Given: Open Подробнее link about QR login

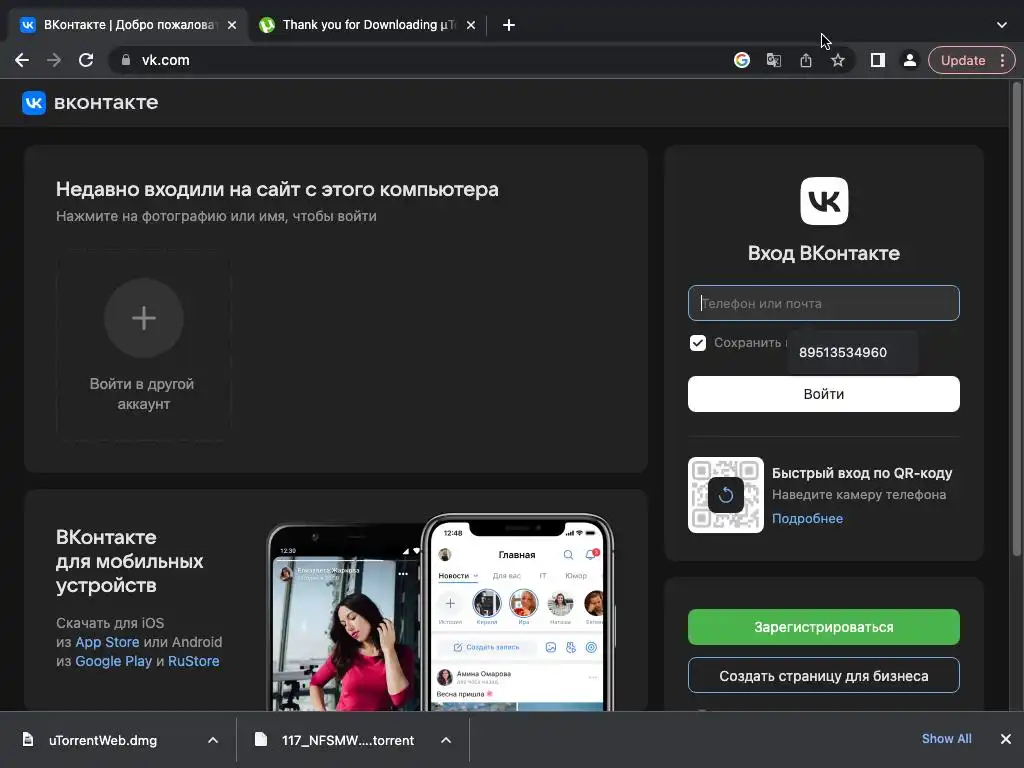Looking at the screenshot, I should coord(807,519).
